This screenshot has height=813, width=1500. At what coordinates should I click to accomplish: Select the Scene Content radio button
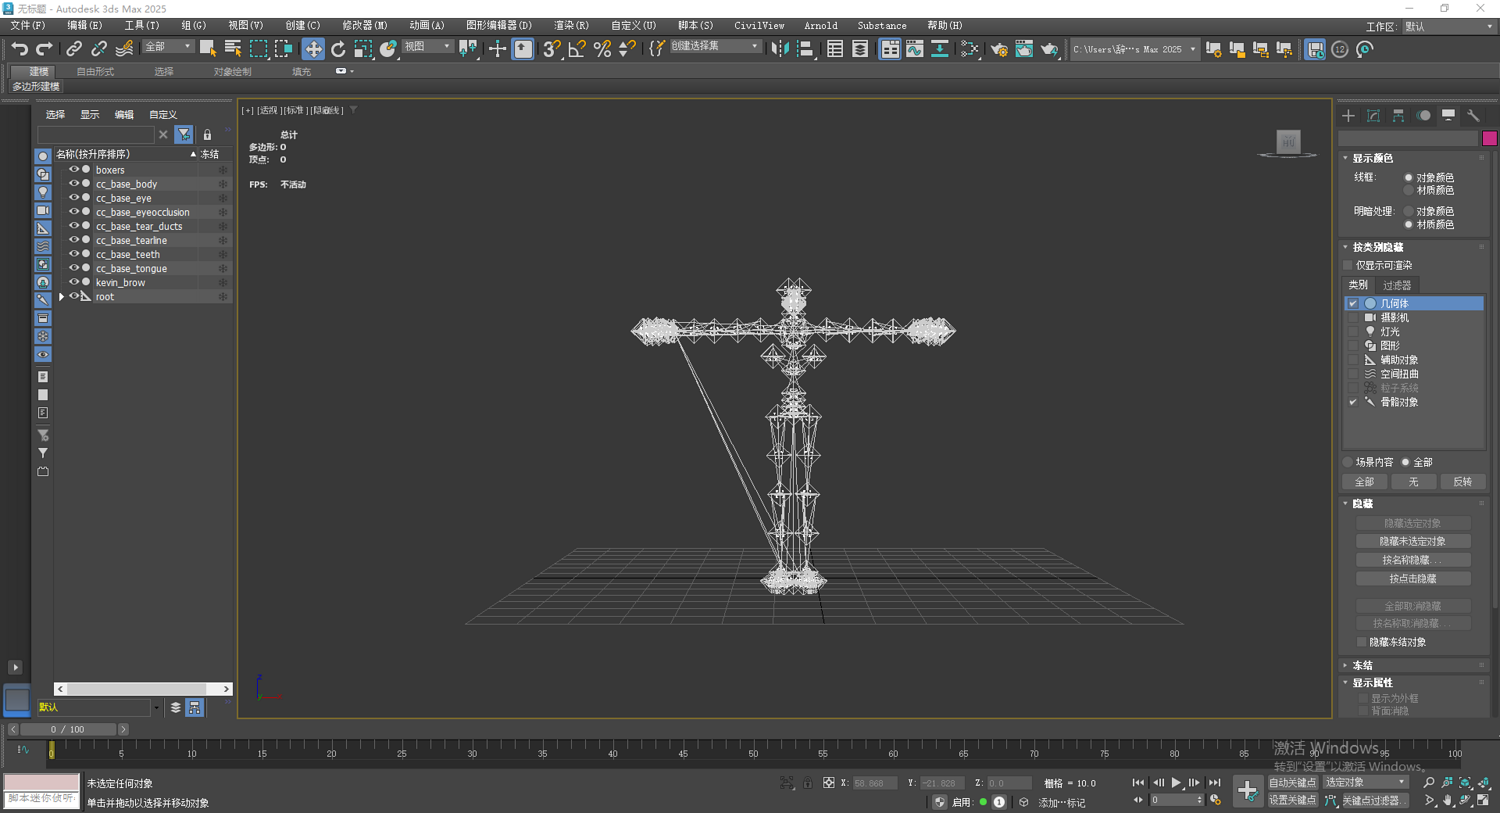[x=1348, y=462]
